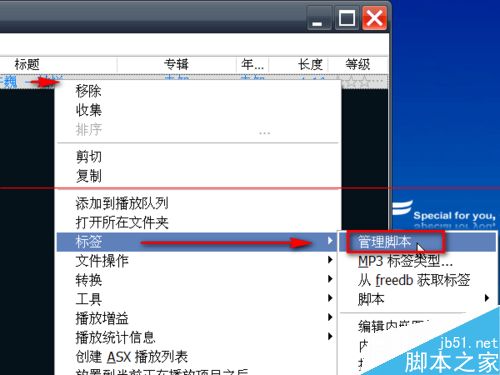Image resolution: width=500 pixels, height=375 pixels.
Task: Sort by 长度 column header
Action: 299,64
